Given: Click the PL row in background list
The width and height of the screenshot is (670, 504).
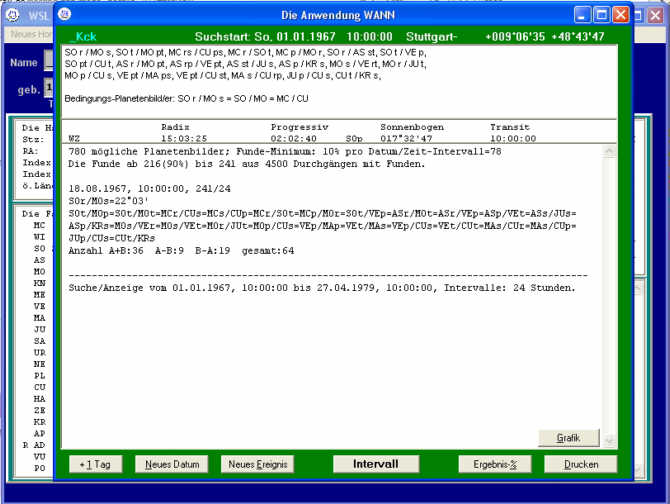Looking at the screenshot, I should (39, 375).
